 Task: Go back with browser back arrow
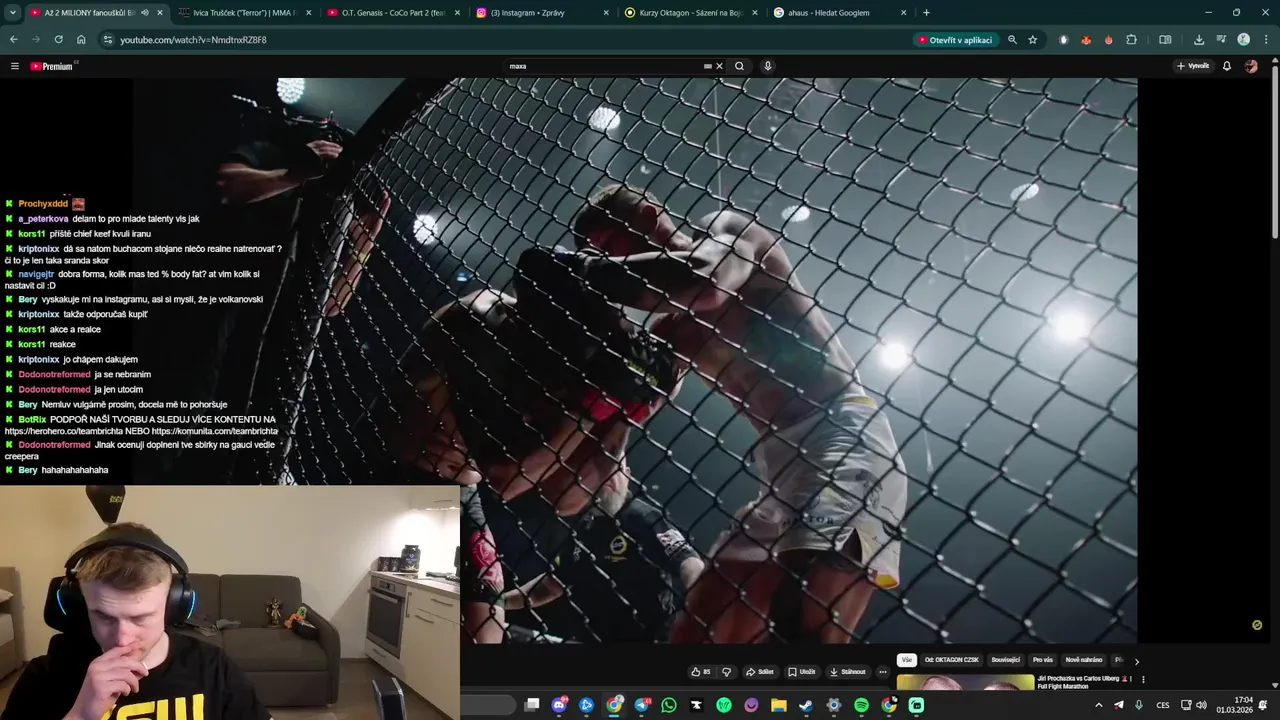tap(14, 40)
